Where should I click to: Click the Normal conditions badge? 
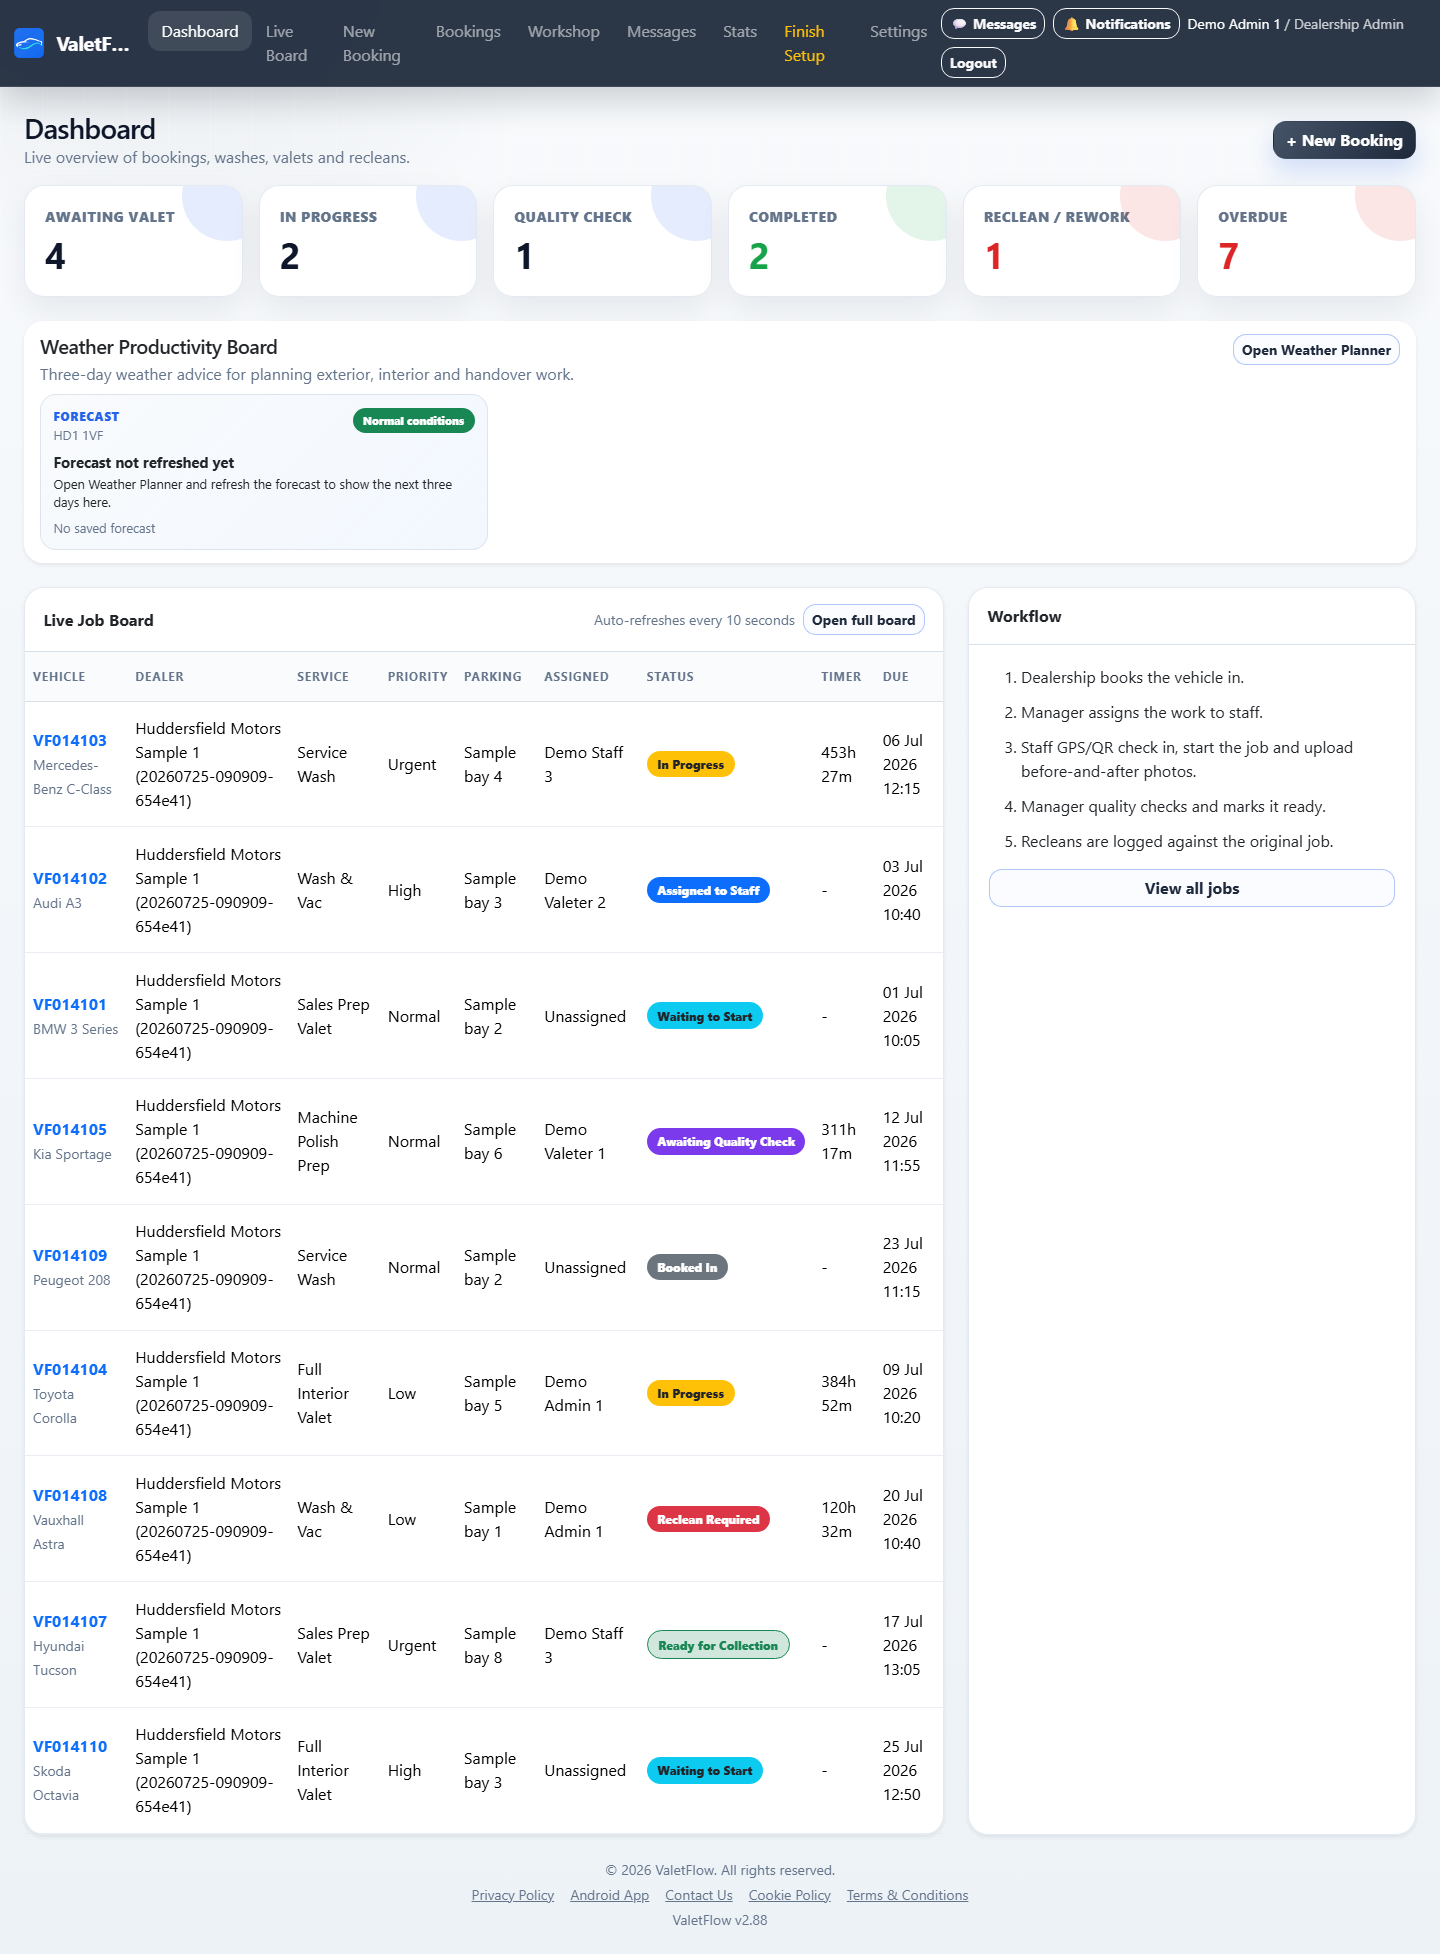(x=414, y=421)
